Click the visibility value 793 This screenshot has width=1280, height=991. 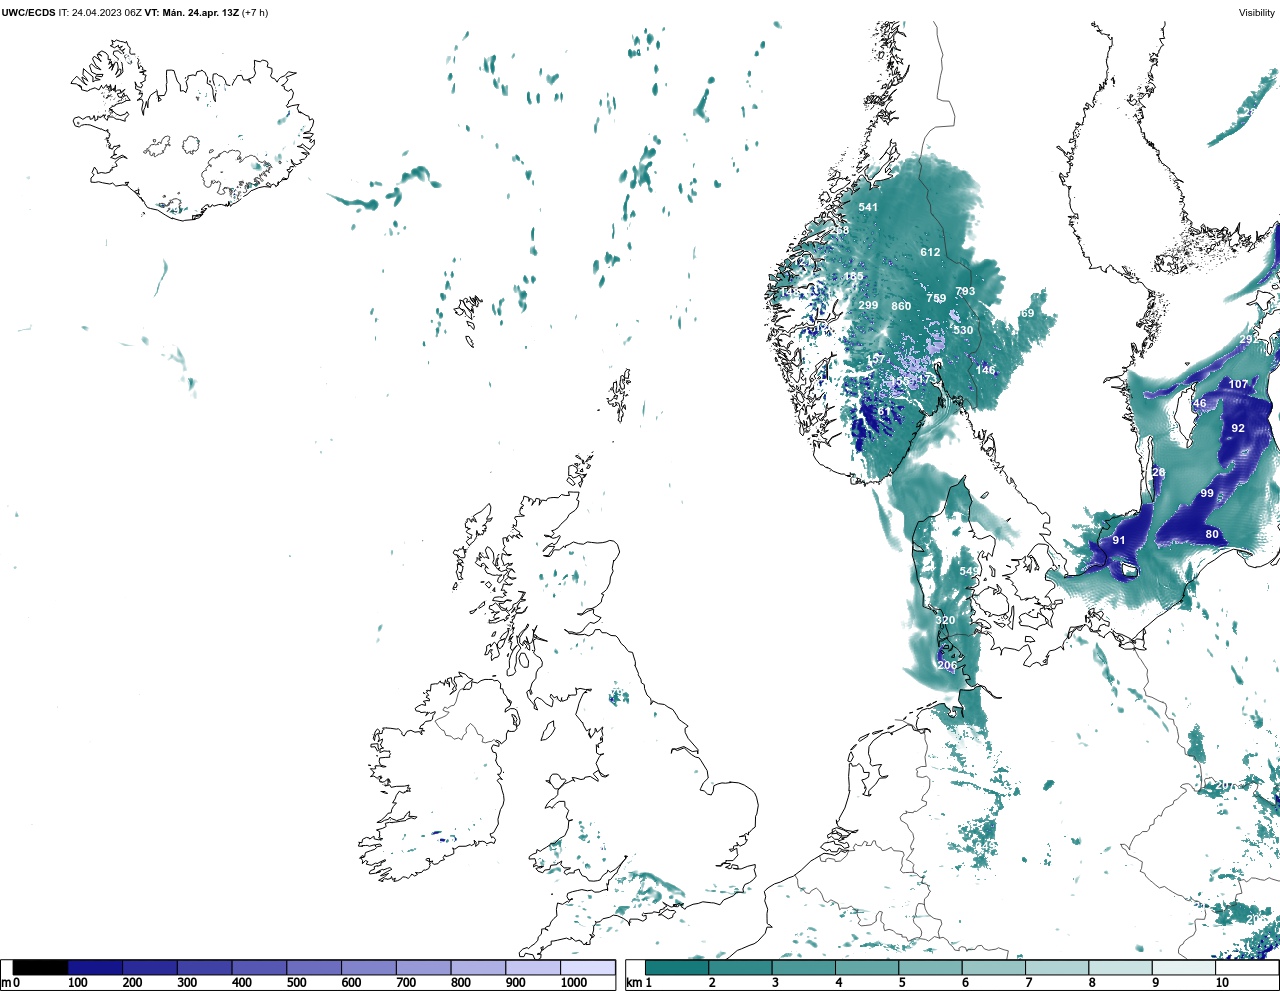pyautogui.click(x=965, y=292)
